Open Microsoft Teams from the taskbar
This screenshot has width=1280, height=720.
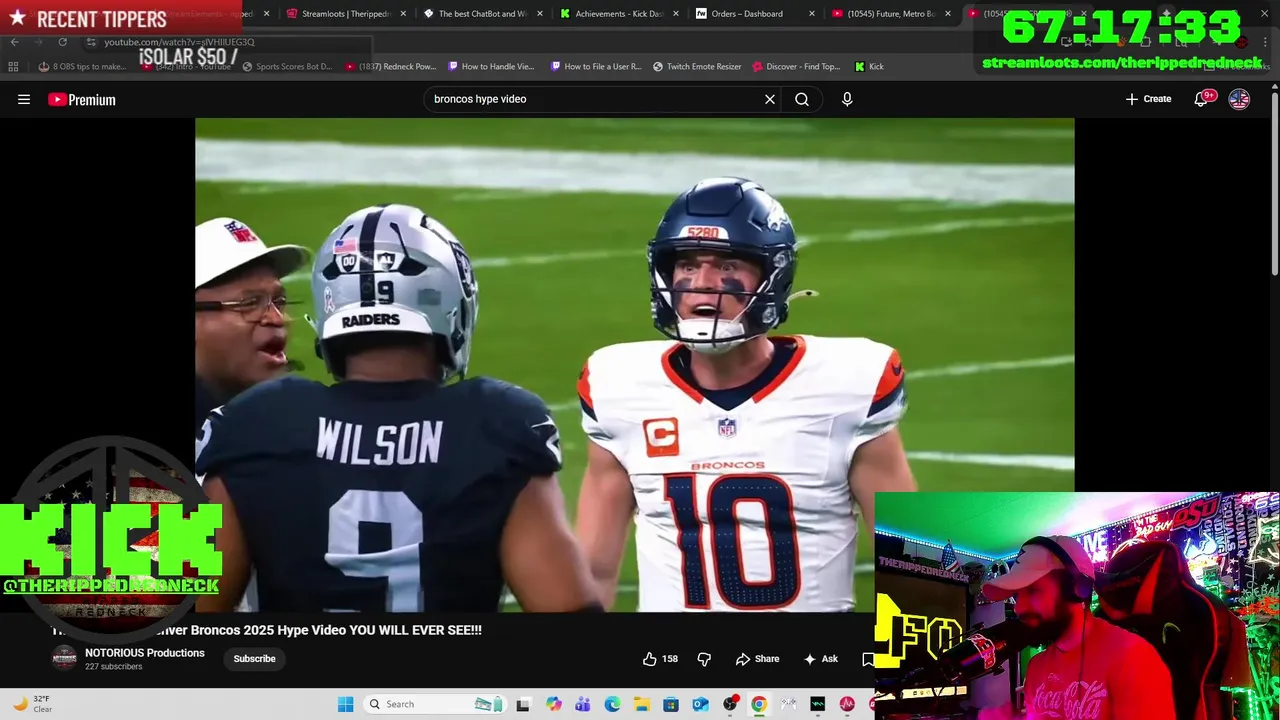583,704
